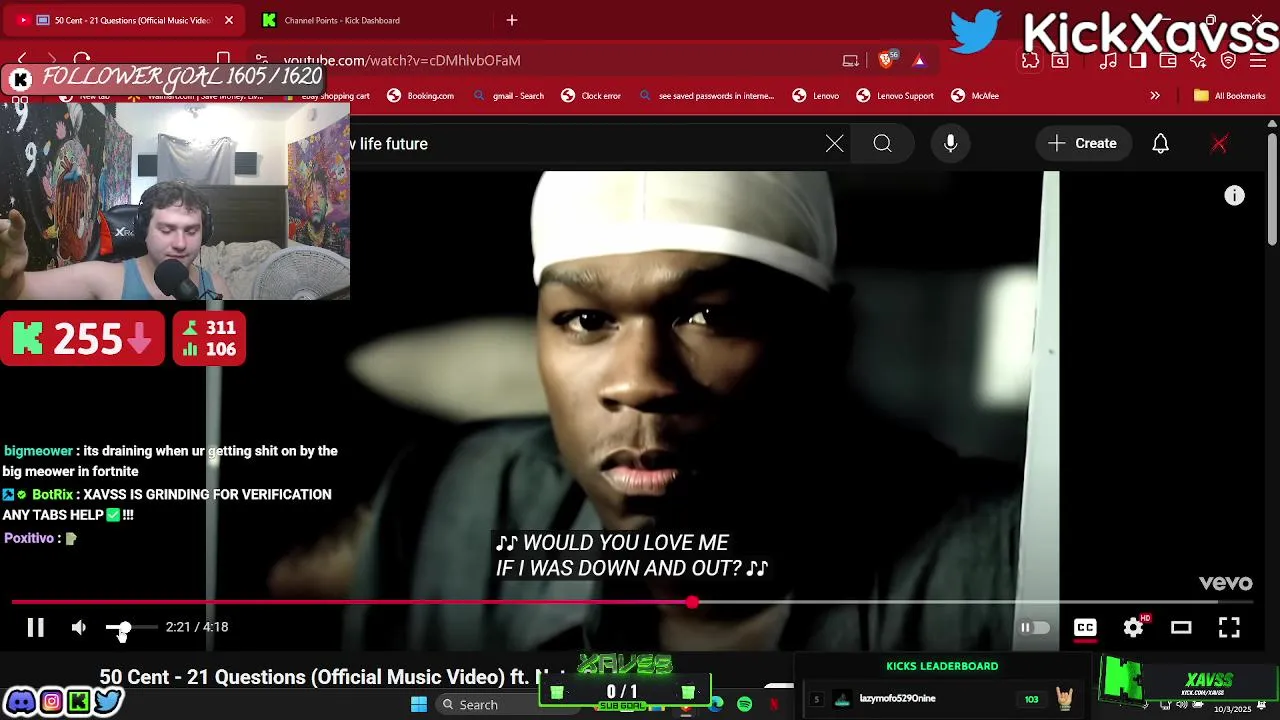Screen dimensions: 1280x720
Task: Open the McAfee bookmark
Action: point(975,96)
